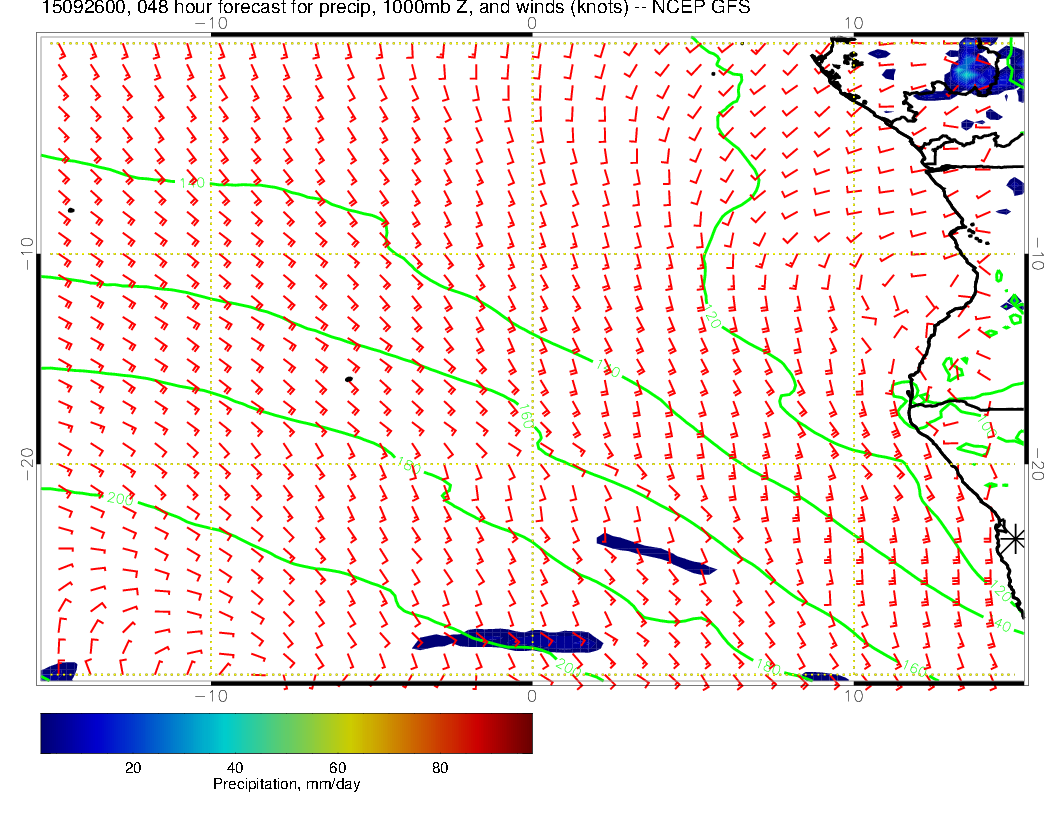Viewport: 1056px width, 816px height.
Task: Click the blue precipitation patch in the bottom-left corner
Action: [59, 671]
